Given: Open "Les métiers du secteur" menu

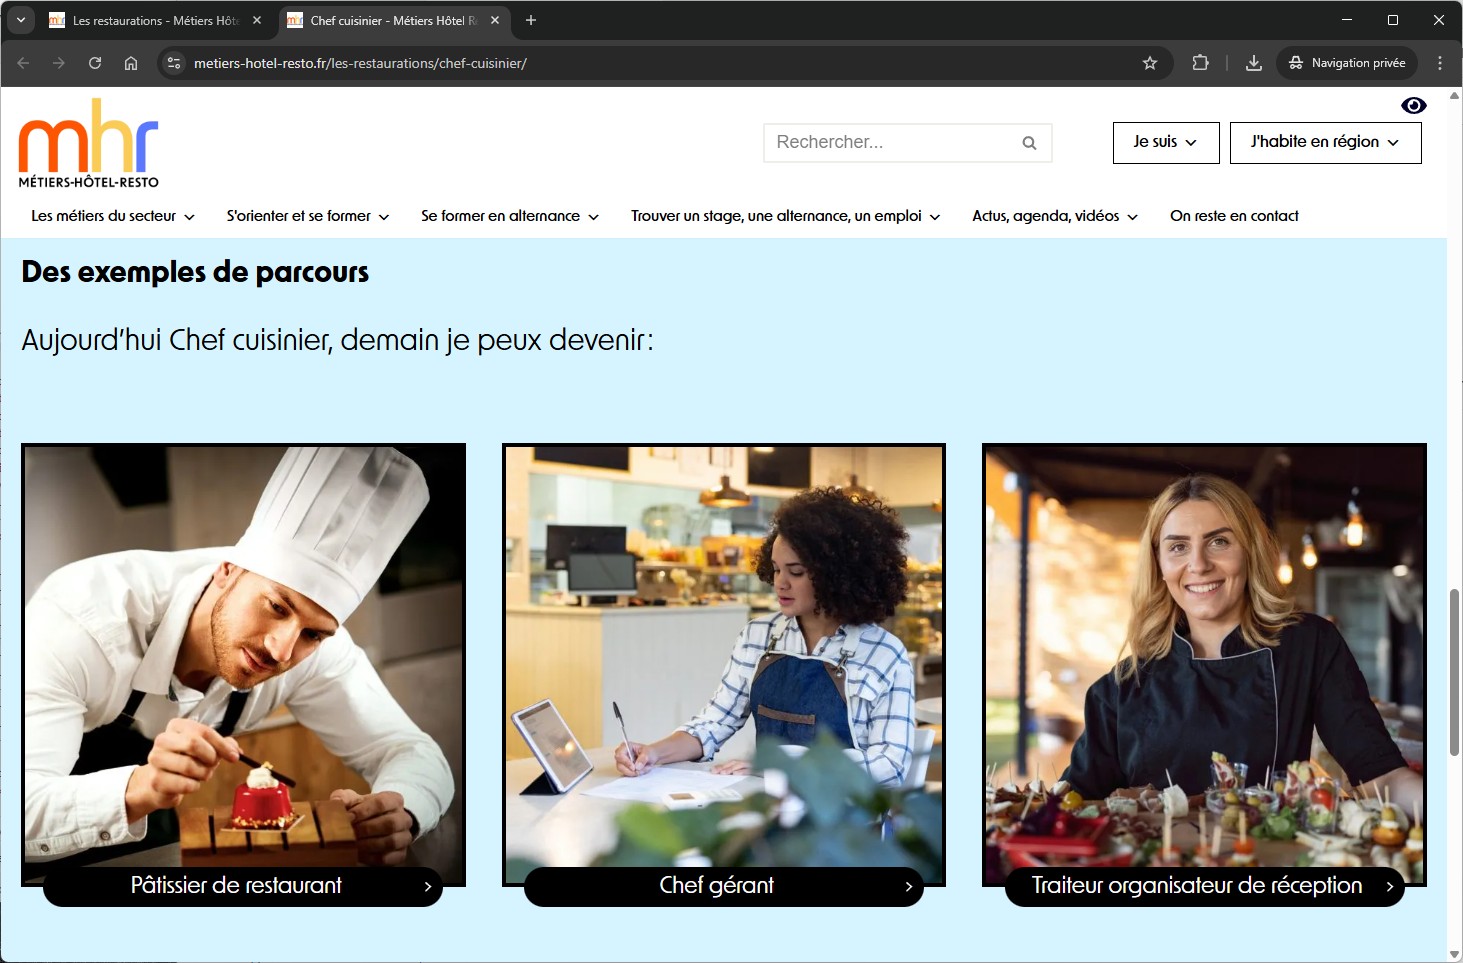Looking at the screenshot, I should click(x=112, y=216).
